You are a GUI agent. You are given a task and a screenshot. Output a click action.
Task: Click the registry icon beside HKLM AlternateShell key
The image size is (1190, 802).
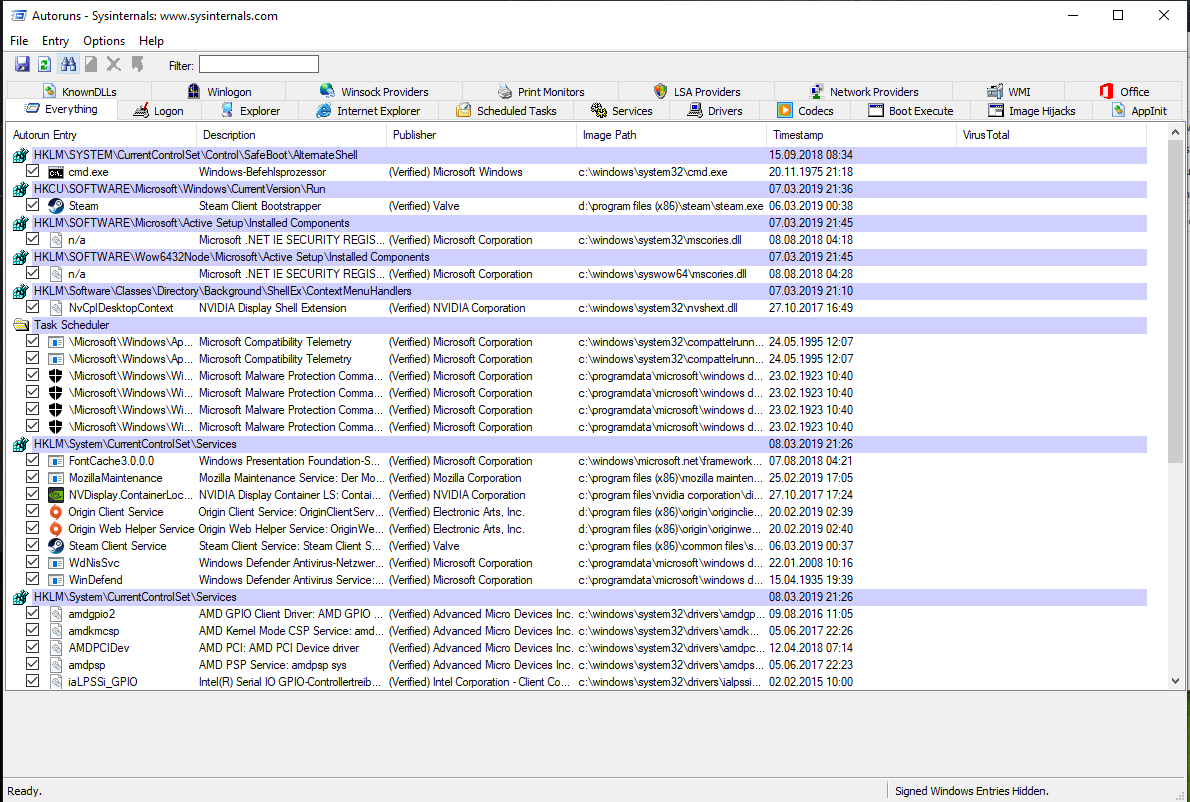[20, 156]
